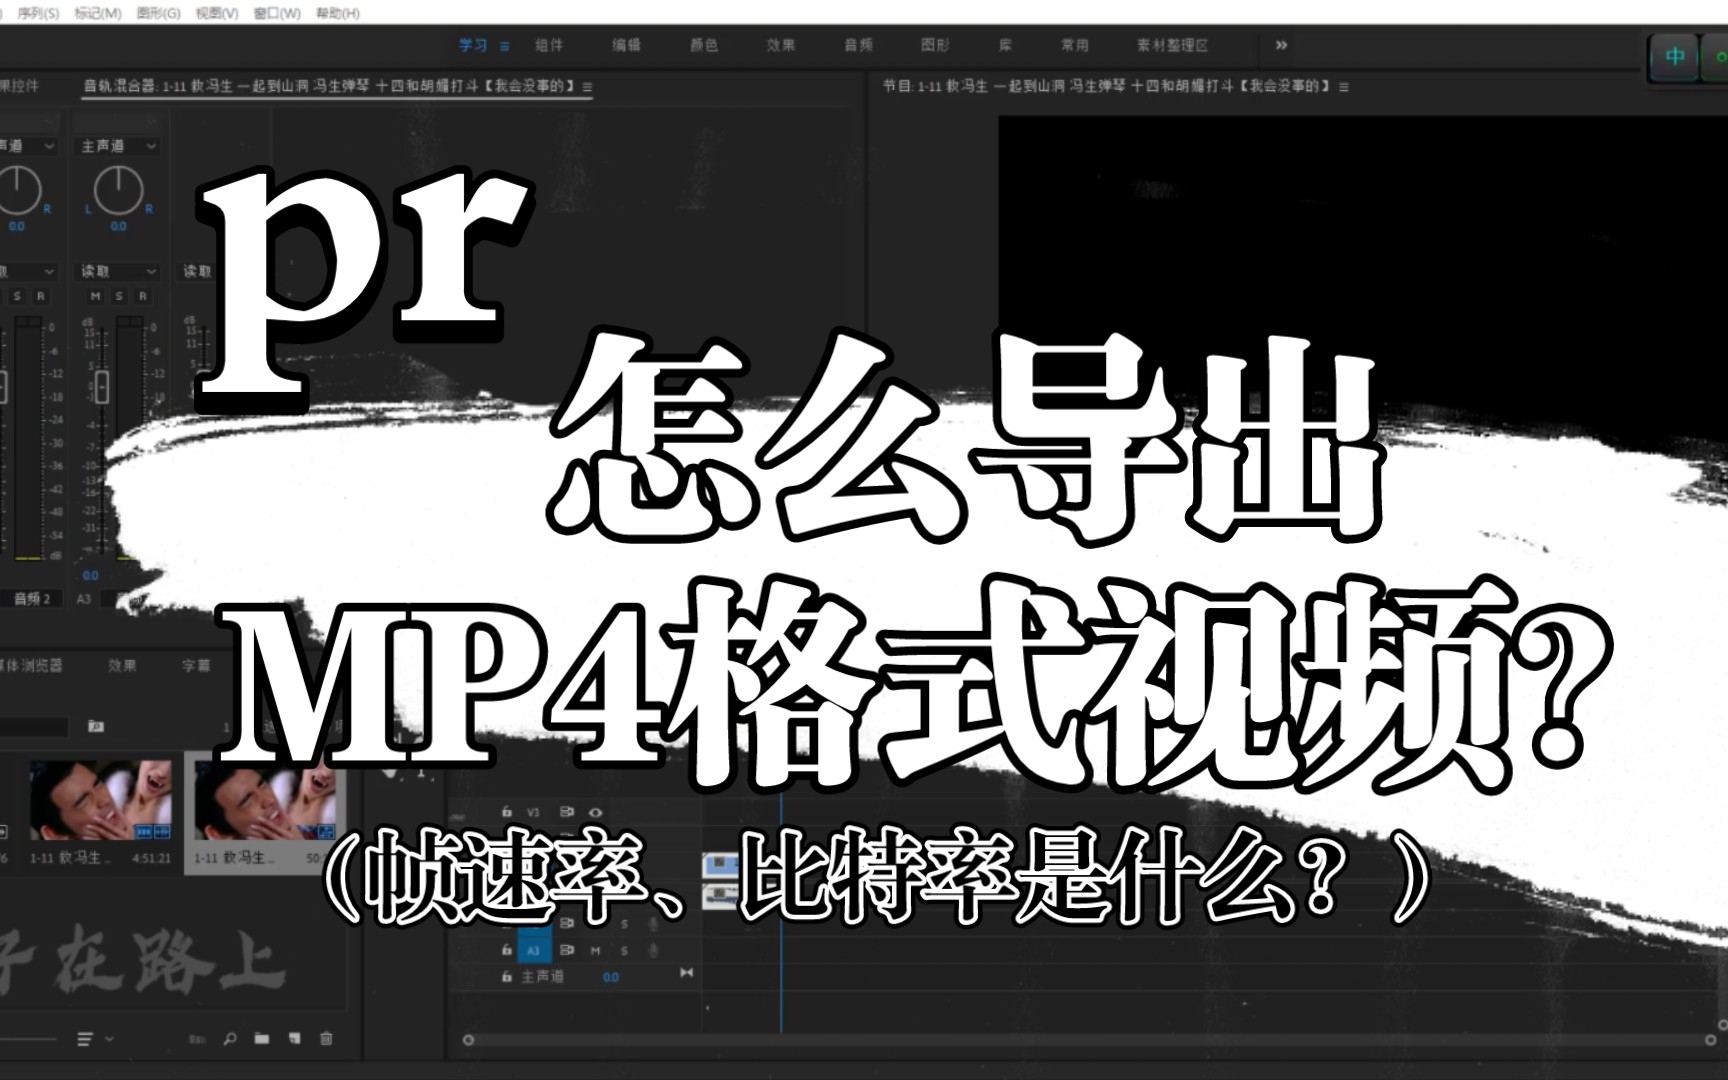Screen dimensions: 1728x1080
Task: Click the 主声道 volume value 0.0
Action: tap(611, 977)
